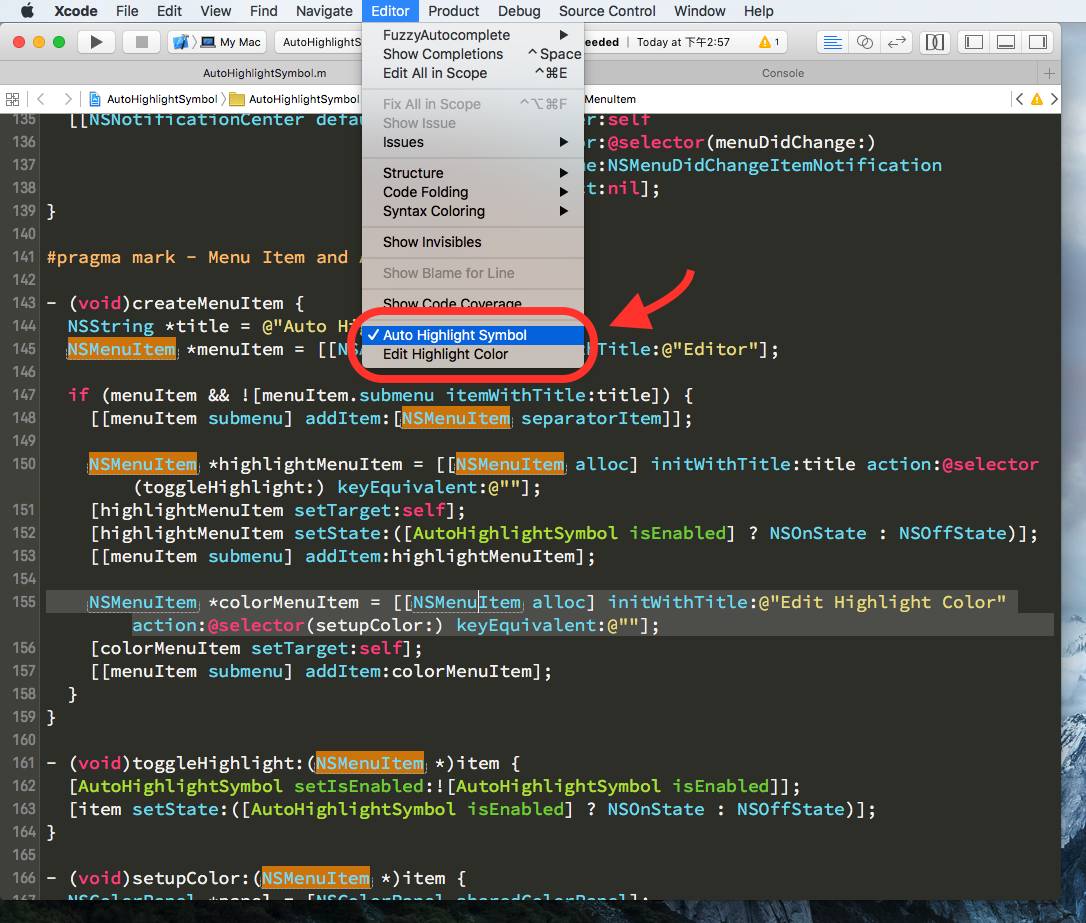Toggle the Navigator panel visibility
The height and width of the screenshot is (923, 1086).
coord(973,42)
